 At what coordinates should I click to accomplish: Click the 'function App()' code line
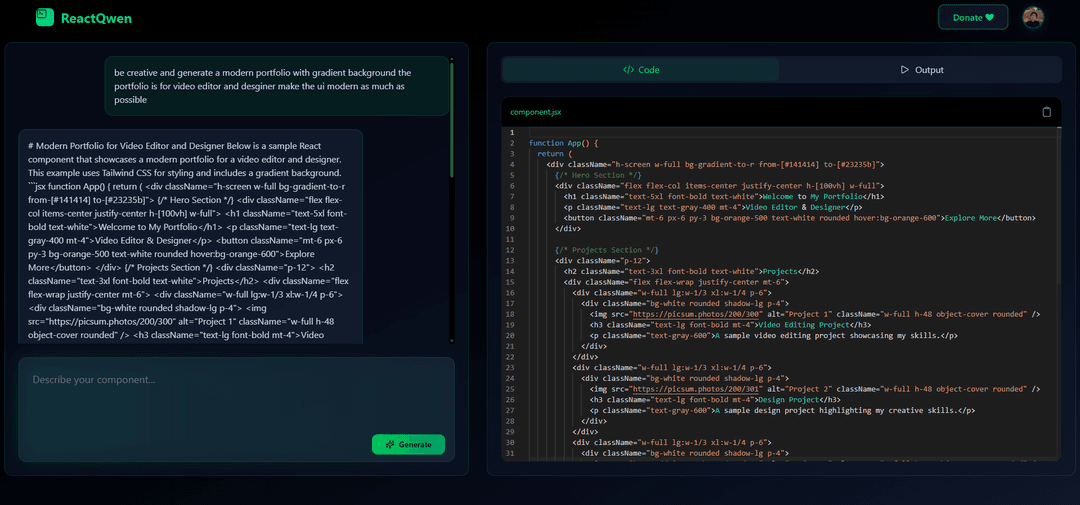[x=577, y=143]
